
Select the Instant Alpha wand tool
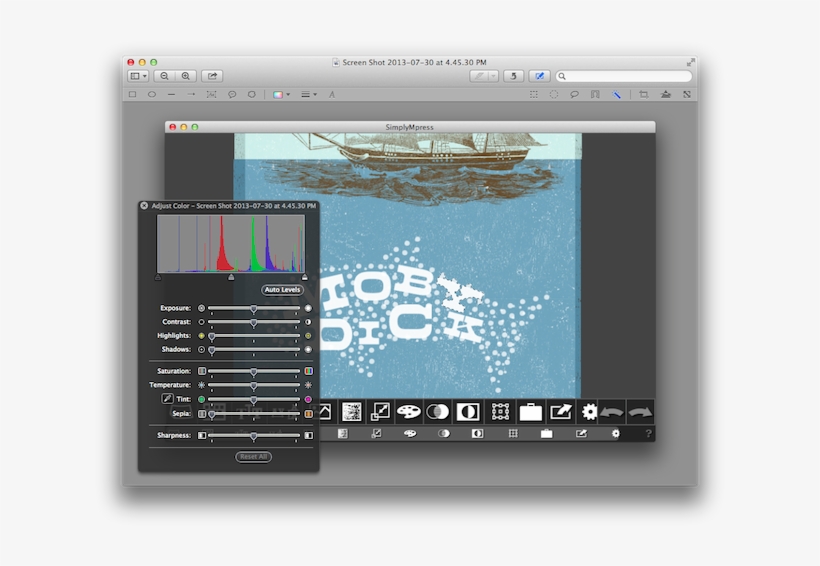point(617,95)
